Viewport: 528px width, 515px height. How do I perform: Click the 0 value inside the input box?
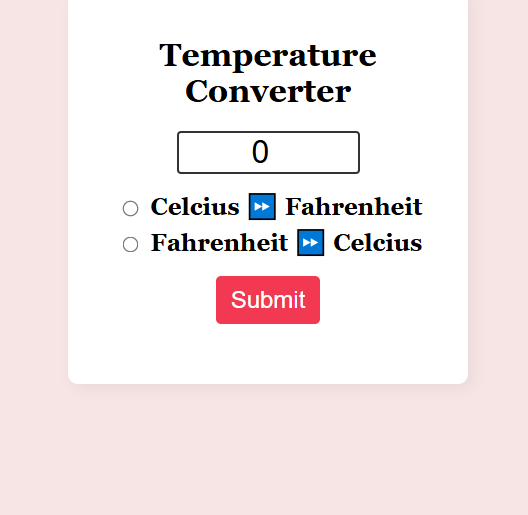coord(260,152)
